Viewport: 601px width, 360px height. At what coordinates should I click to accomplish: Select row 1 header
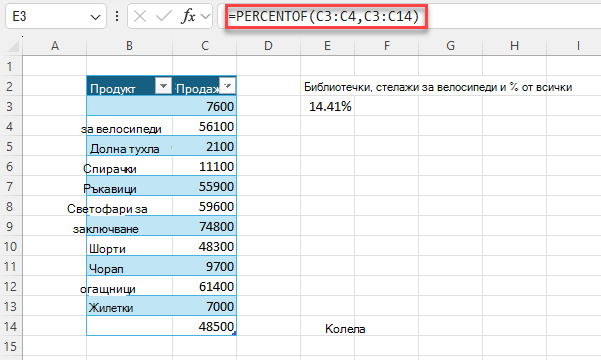tap(10, 66)
